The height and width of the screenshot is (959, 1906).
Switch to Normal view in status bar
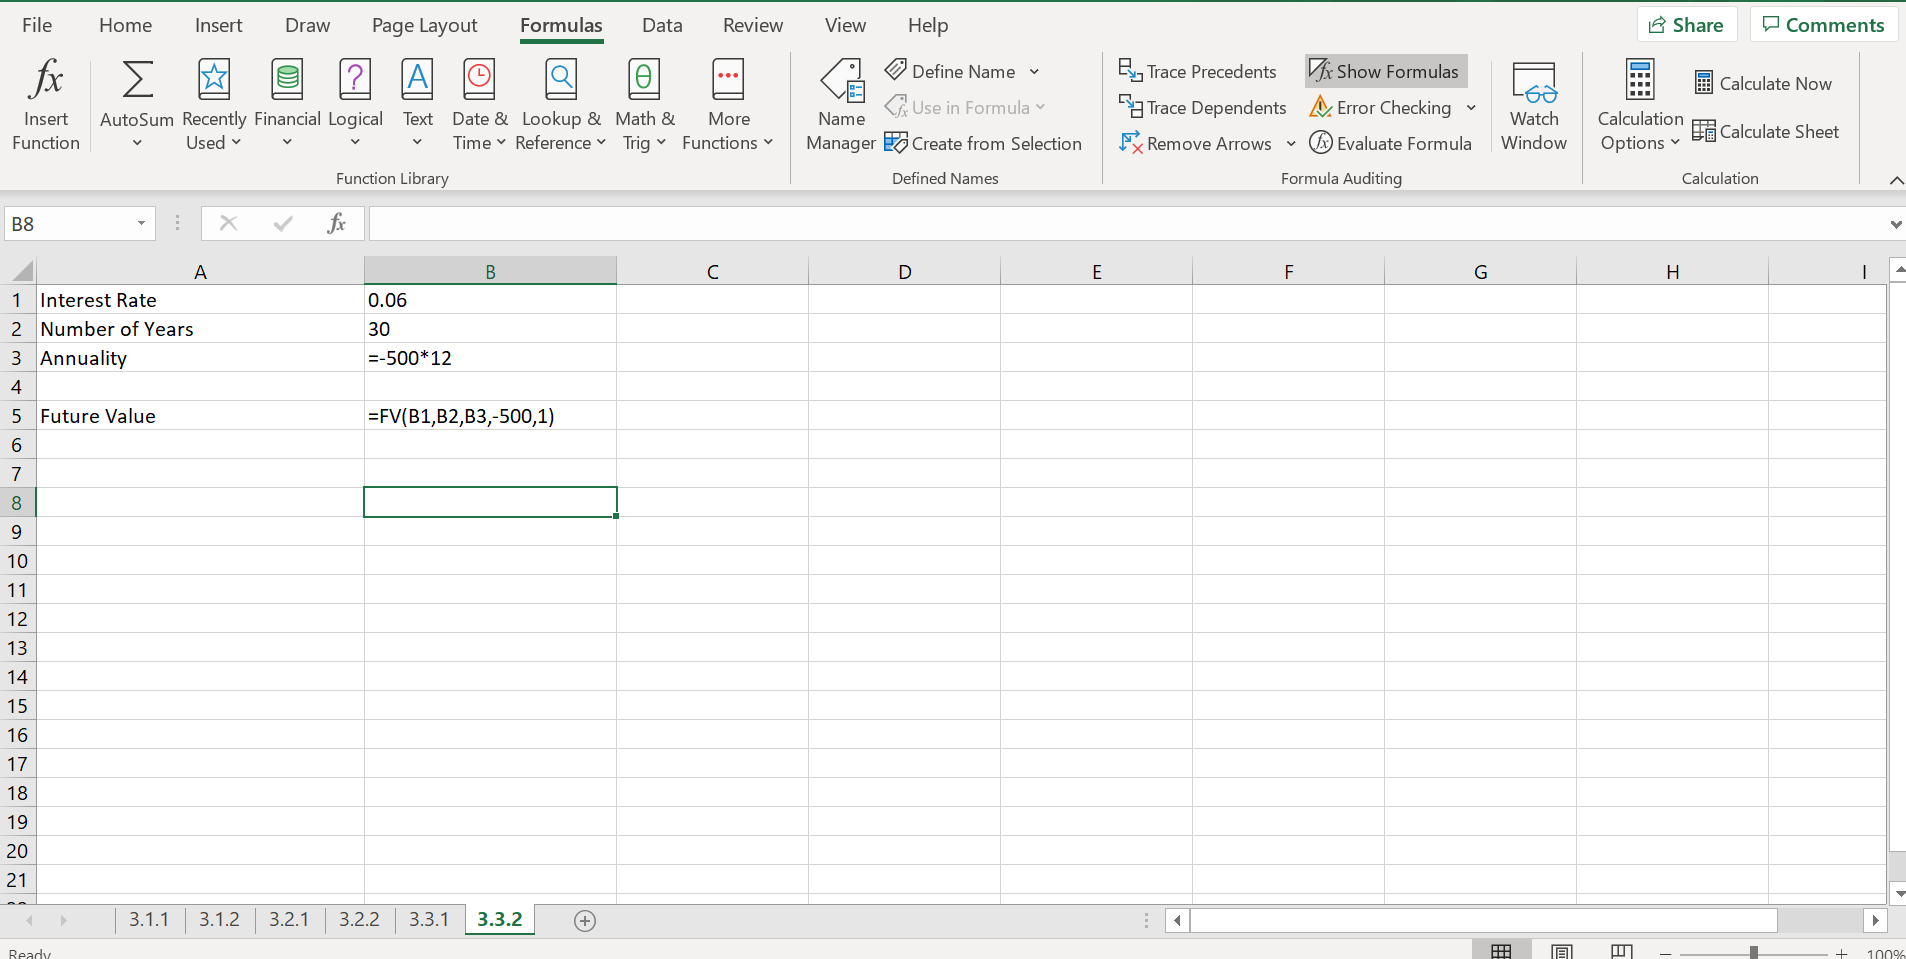click(x=1501, y=951)
